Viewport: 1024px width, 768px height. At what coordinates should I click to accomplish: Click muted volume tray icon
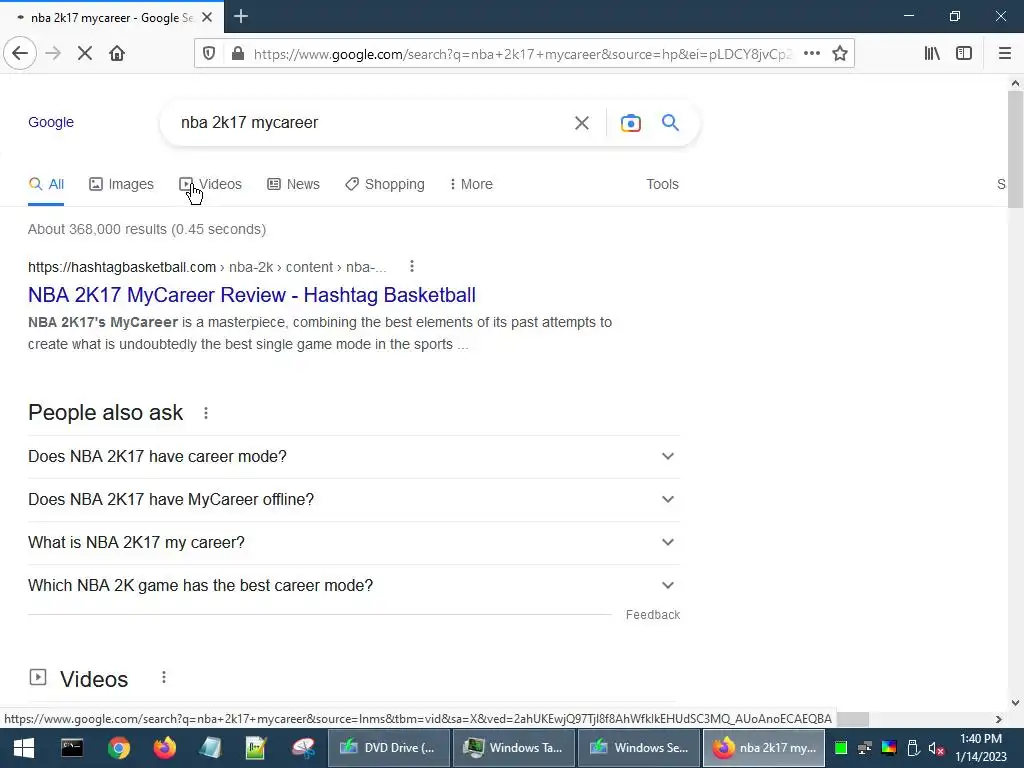(x=936, y=748)
